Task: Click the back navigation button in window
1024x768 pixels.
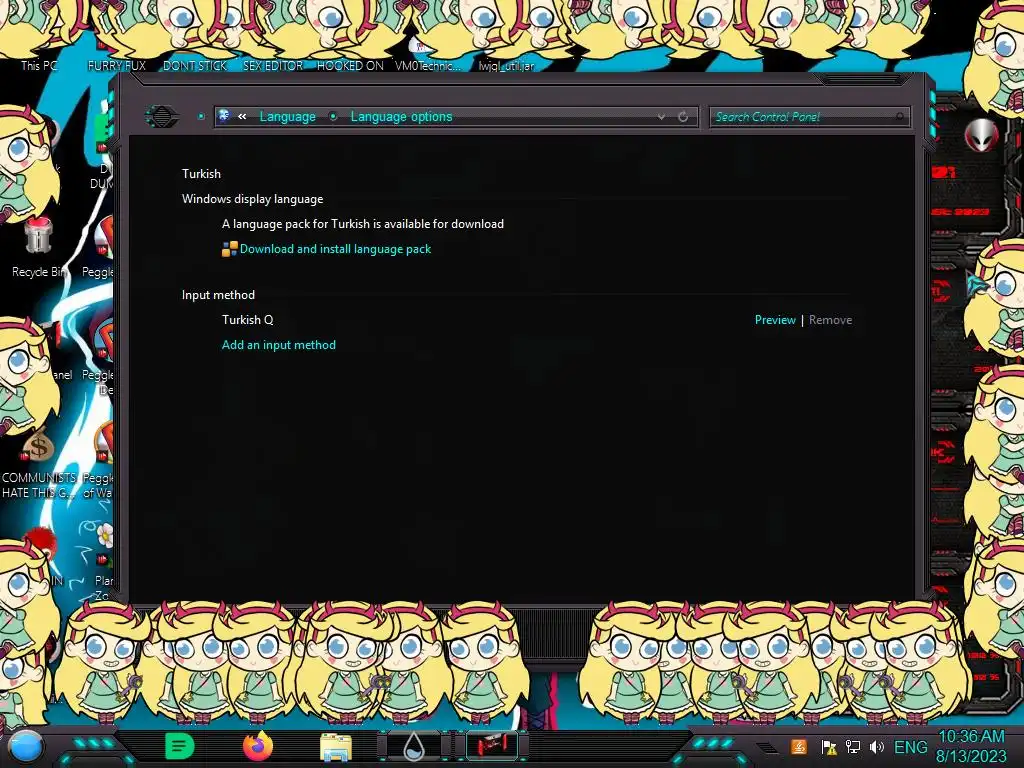Action: [x=161, y=116]
